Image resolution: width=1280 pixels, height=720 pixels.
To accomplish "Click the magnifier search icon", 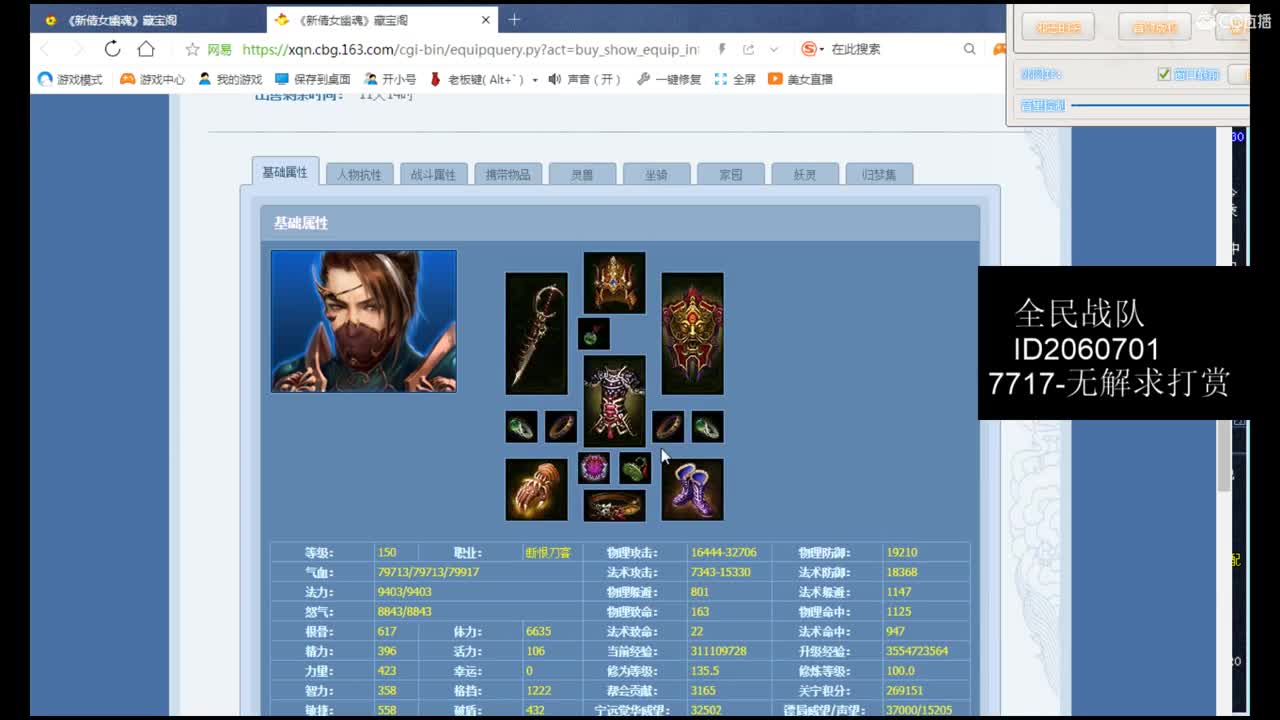I will (969, 49).
